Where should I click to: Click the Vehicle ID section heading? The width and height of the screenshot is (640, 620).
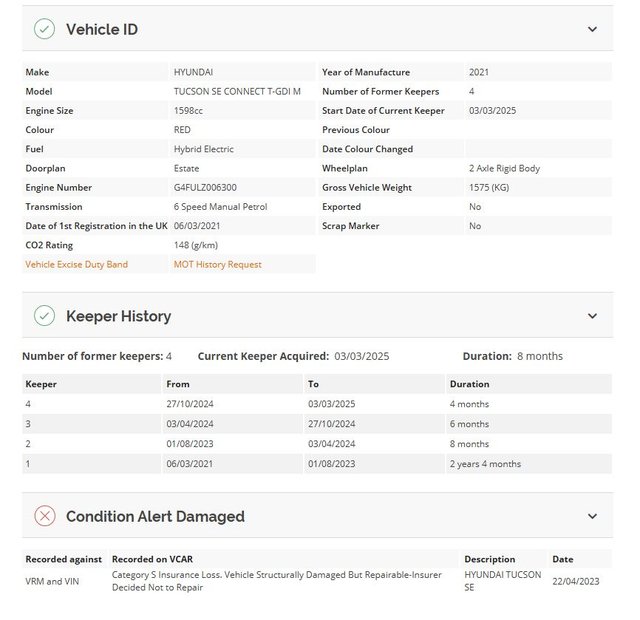click(x=102, y=29)
